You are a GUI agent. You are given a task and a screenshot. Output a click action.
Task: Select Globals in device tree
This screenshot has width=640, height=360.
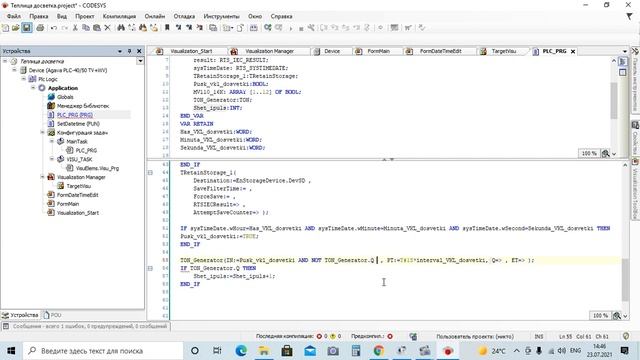click(x=65, y=97)
